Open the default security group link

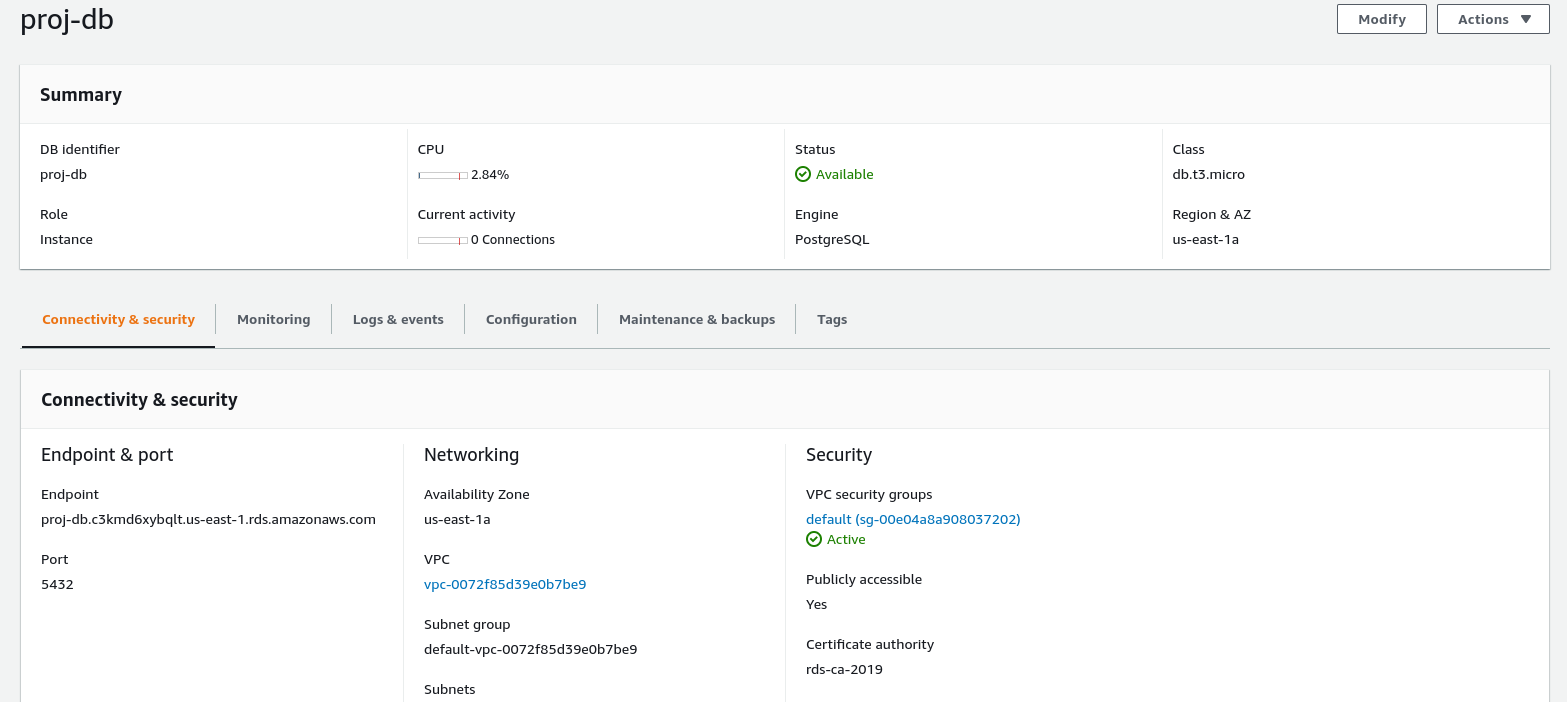(x=913, y=519)
